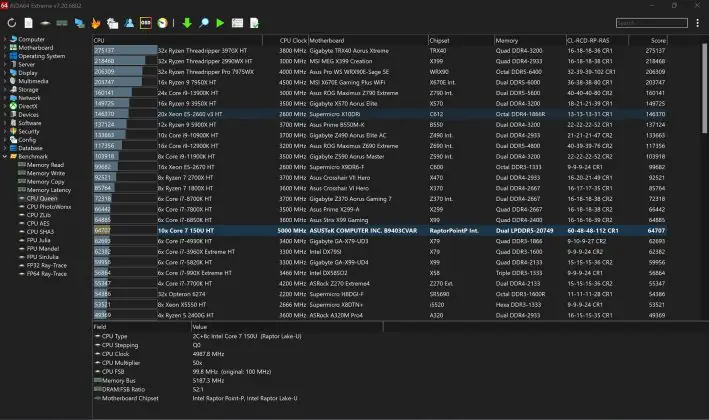Image resolution: width=709 pixels, height=420 pixels.
Task: Select Memory Copy benchmark
Action: 45,182
